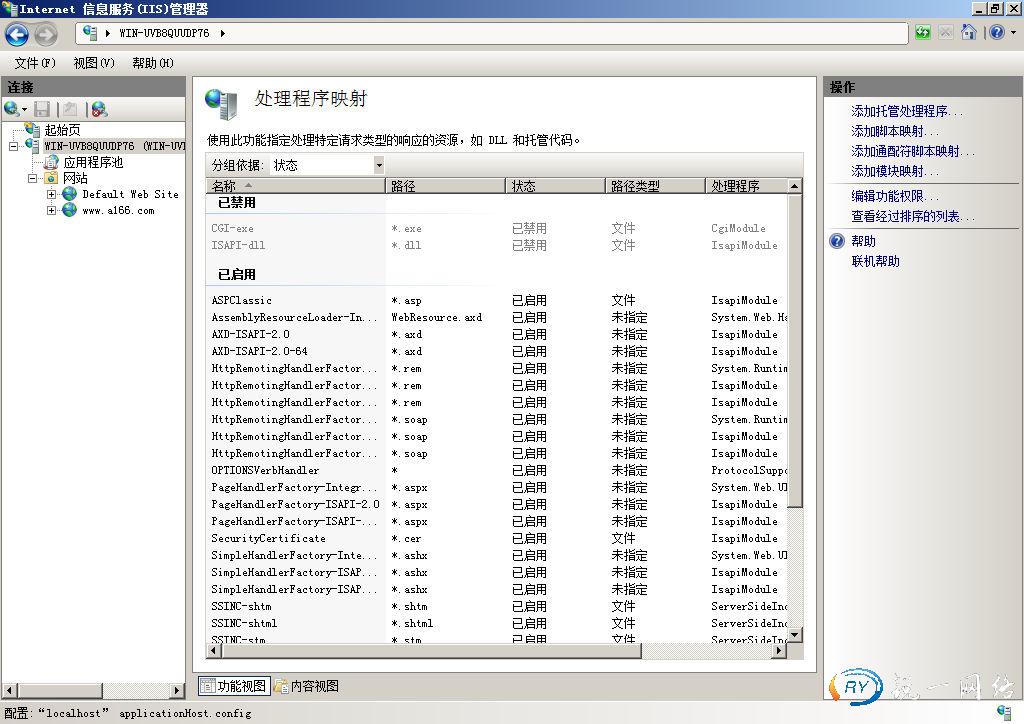Image resolution: width=1024 pixels, height=724 pixels.
Task: Click the Delete Connection icon with red X
Action: pos(98,109)
